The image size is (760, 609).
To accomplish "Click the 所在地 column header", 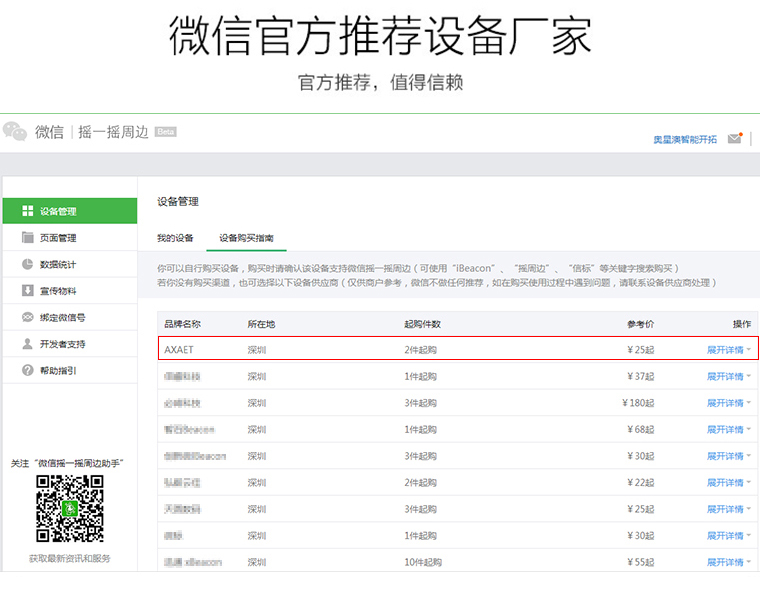I will (261, 324).
